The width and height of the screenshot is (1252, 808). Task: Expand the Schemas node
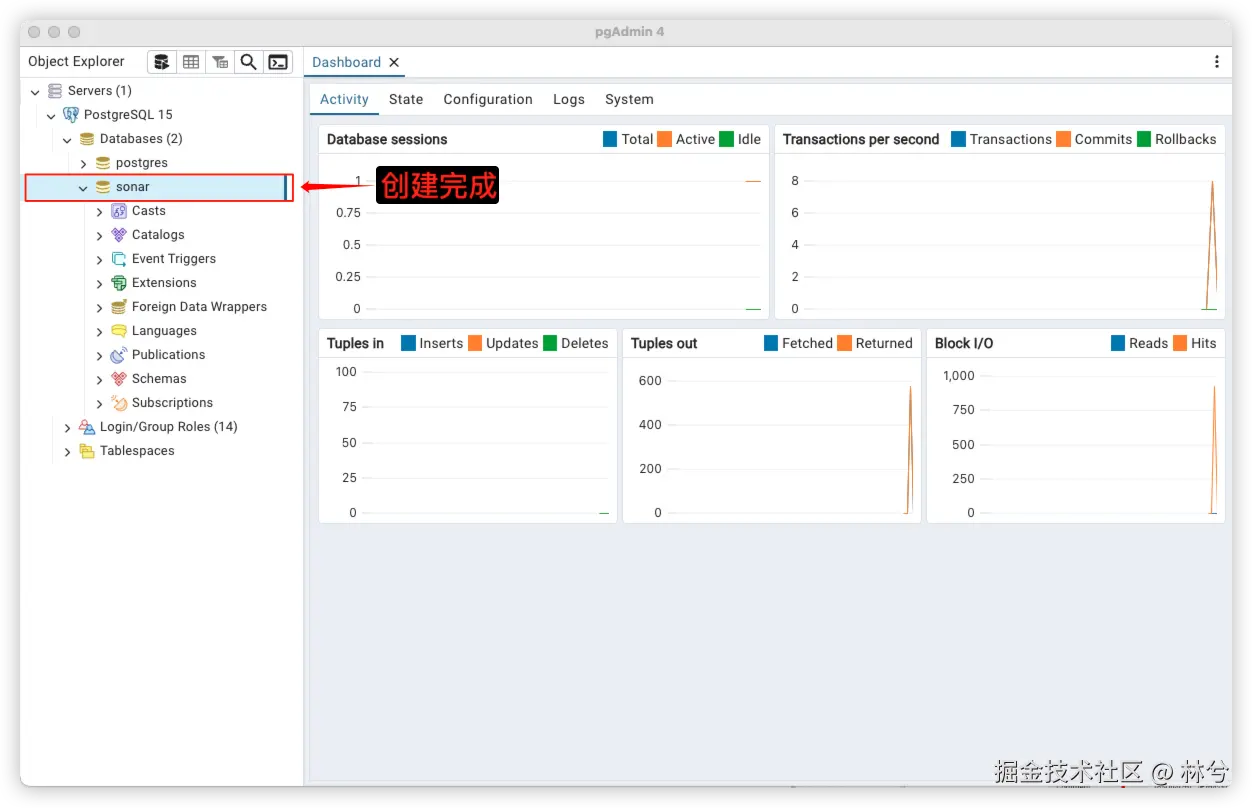coord(100,379)
